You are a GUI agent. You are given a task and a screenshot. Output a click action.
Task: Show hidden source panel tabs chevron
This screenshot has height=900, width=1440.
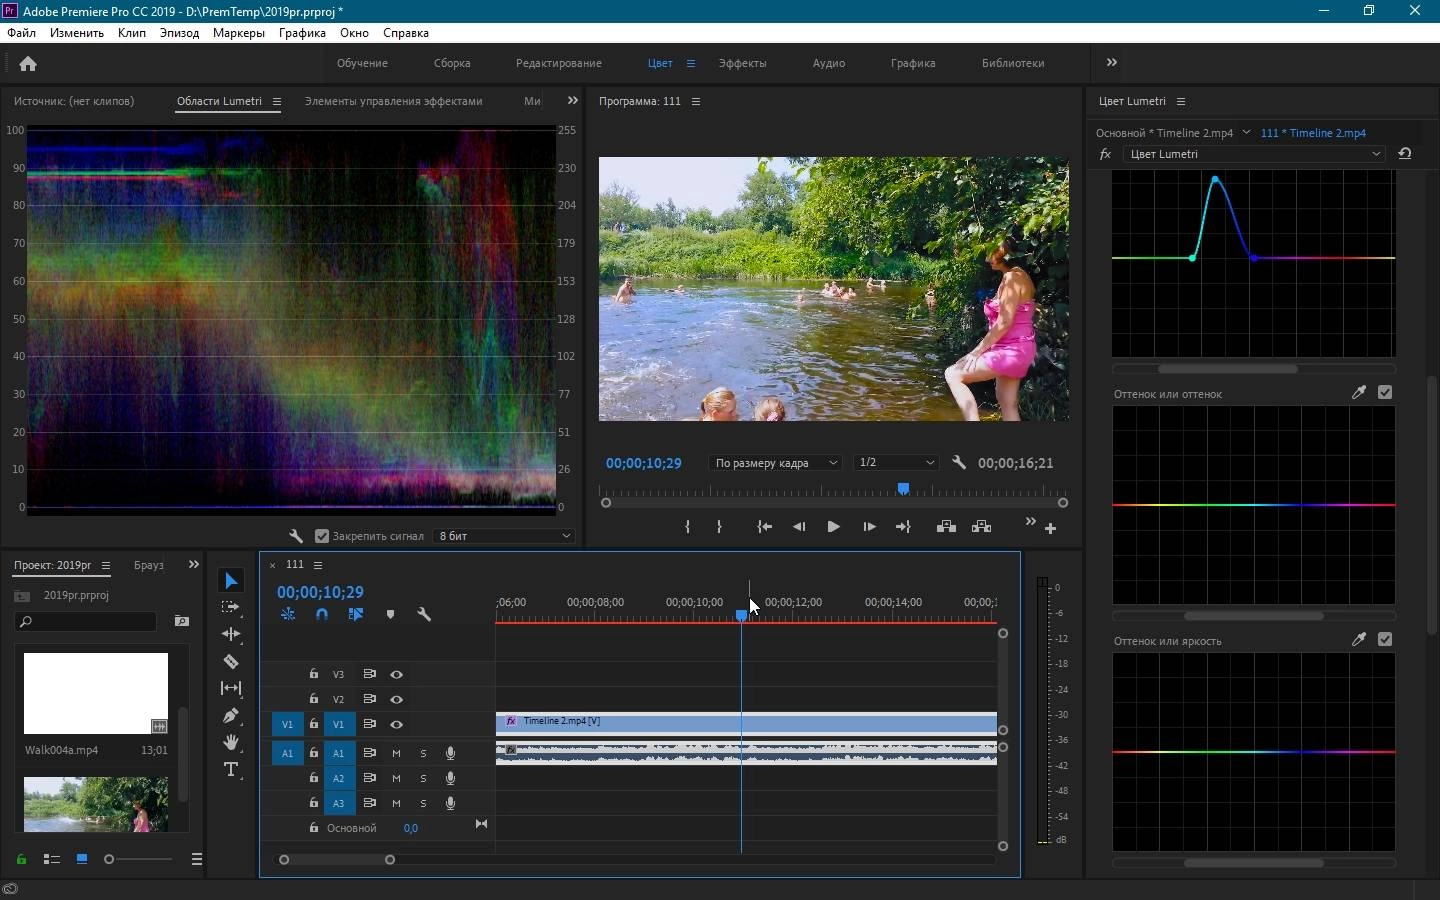click(x=572, y=101)
